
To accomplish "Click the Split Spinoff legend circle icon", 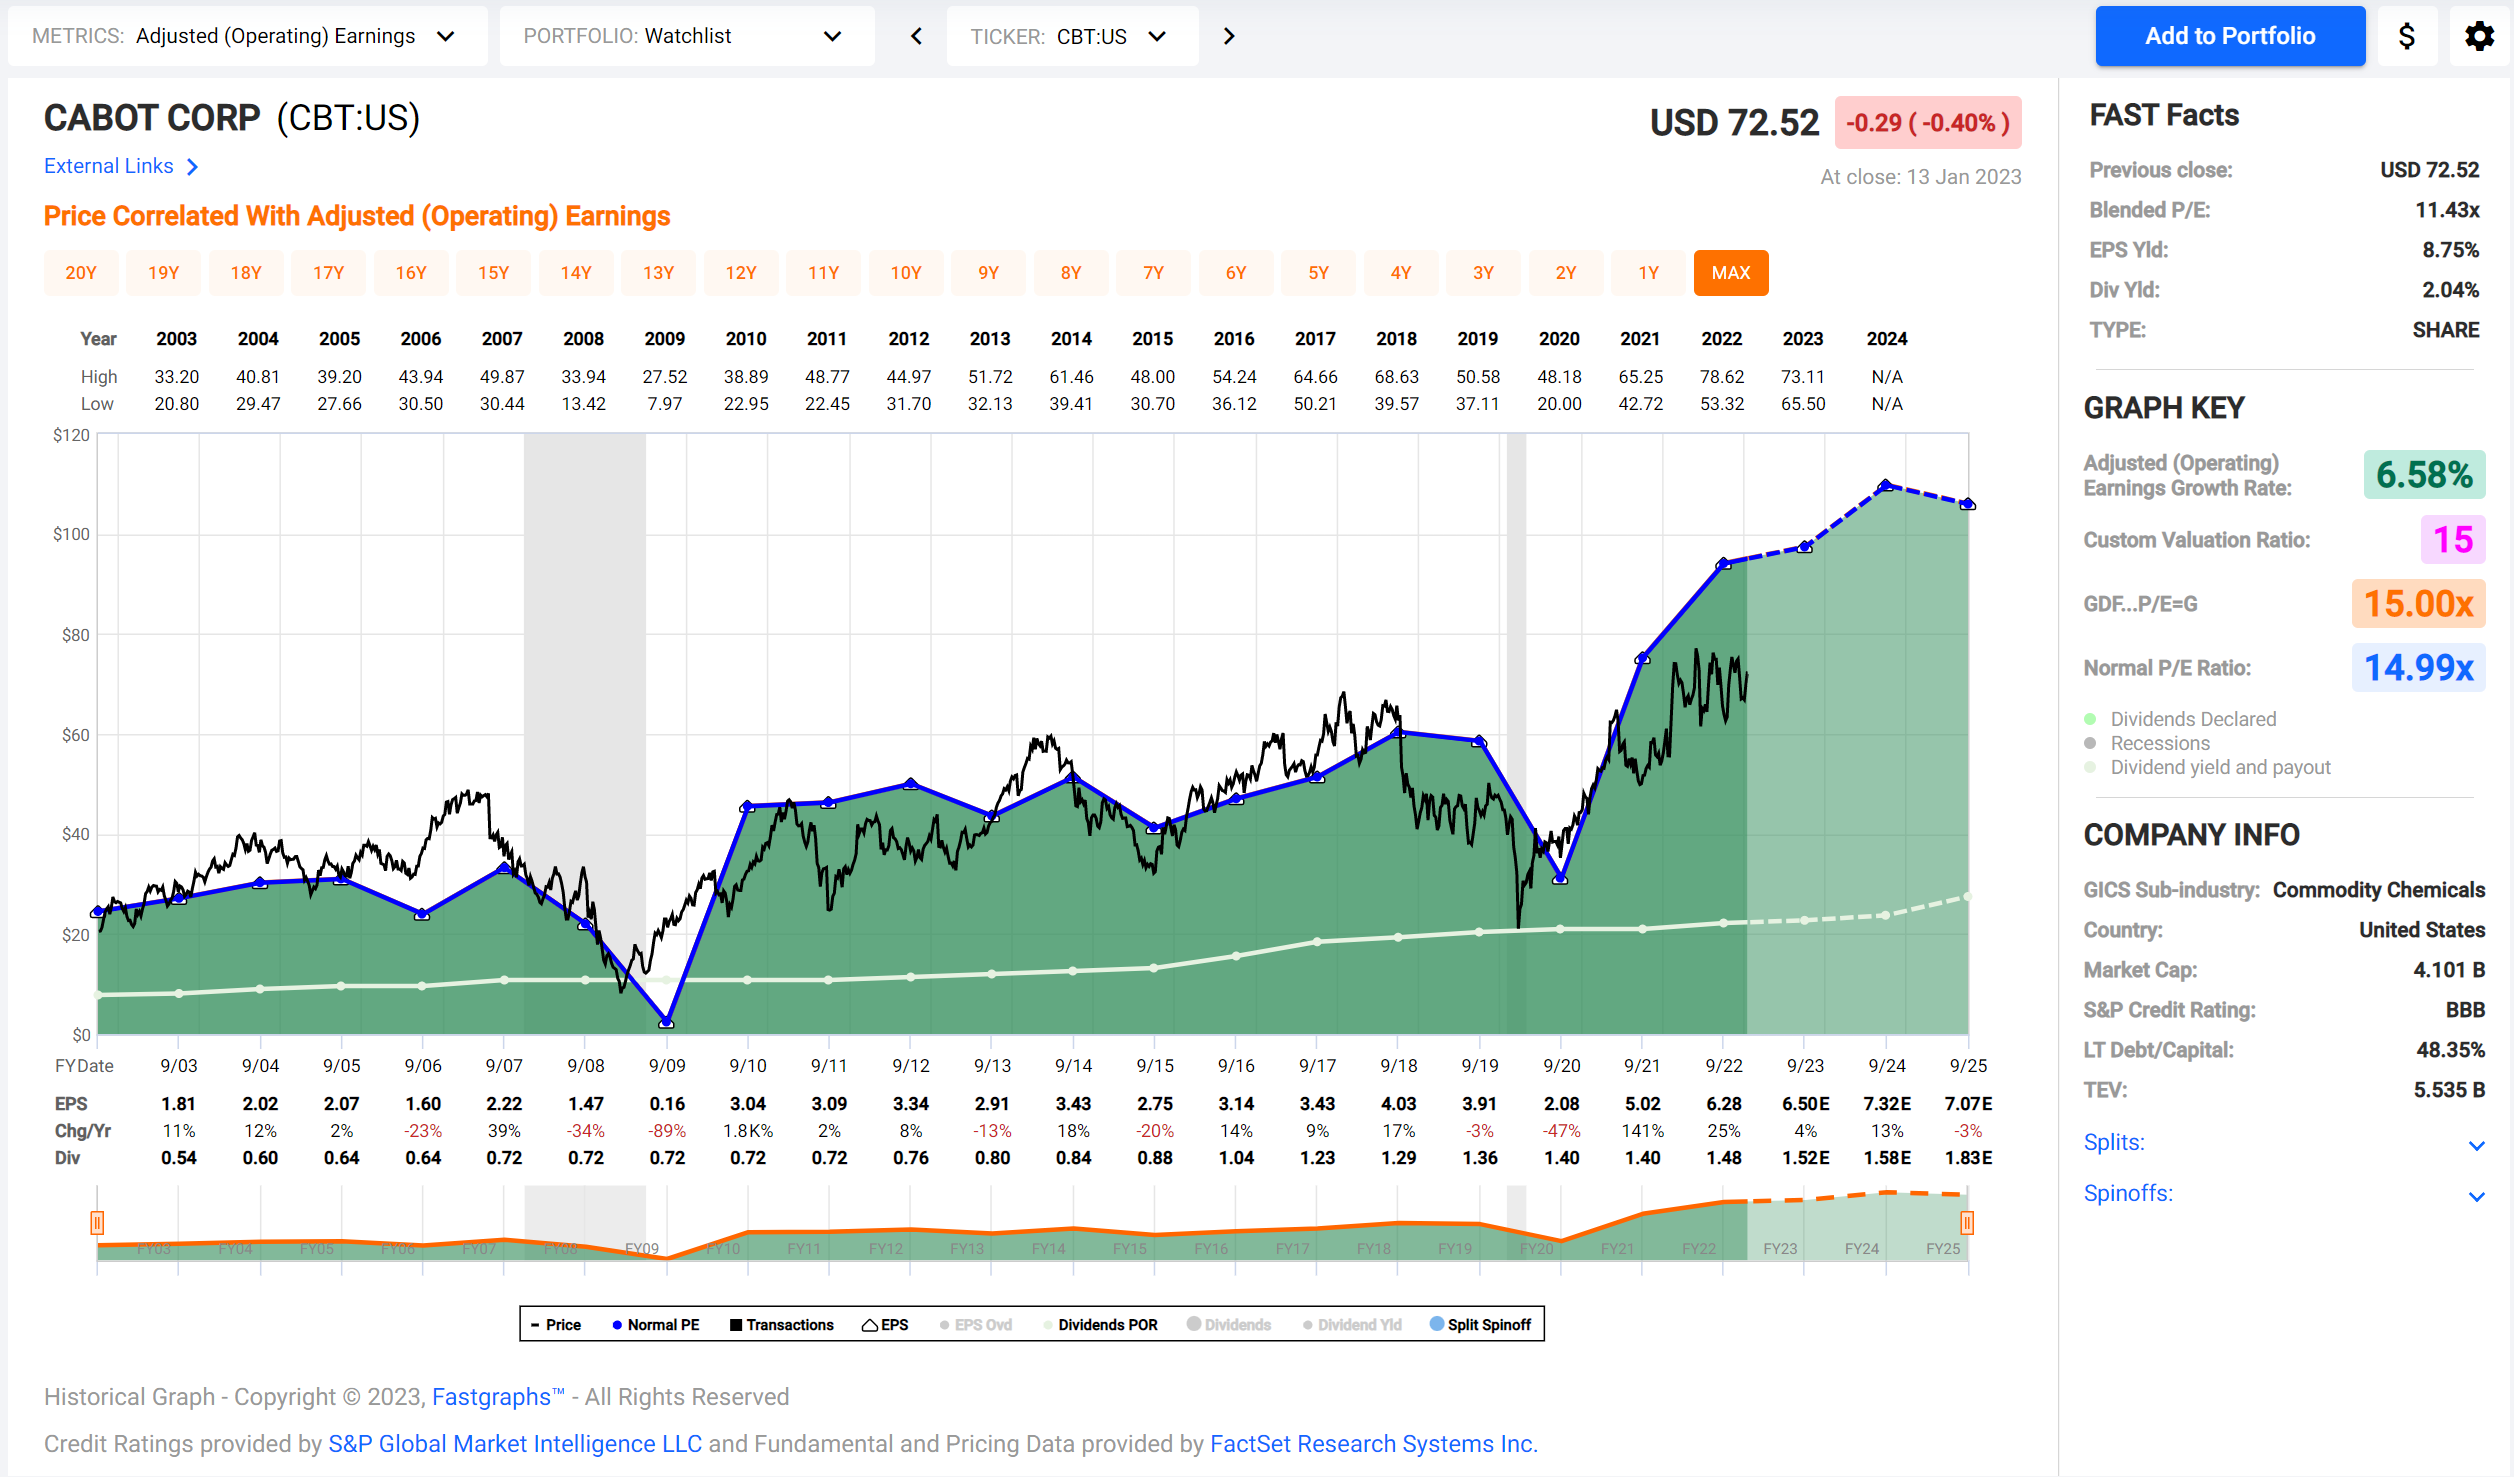I will (x=1437, y=1324).
